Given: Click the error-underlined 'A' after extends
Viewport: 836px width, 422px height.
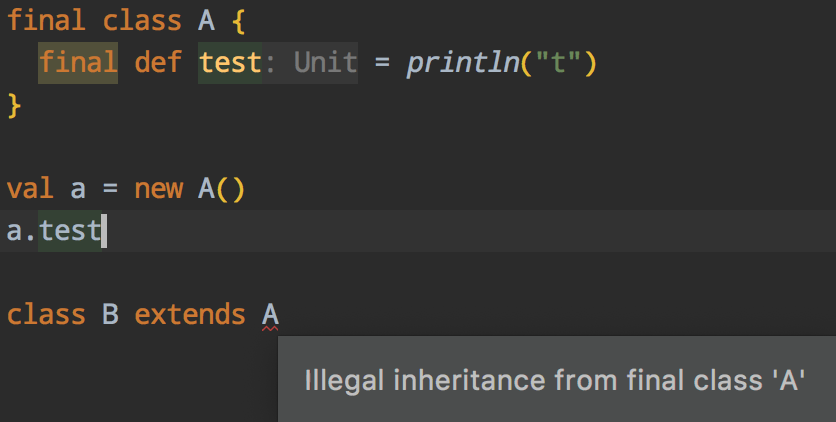Looking at the screenshot, I should click(270, 315).
